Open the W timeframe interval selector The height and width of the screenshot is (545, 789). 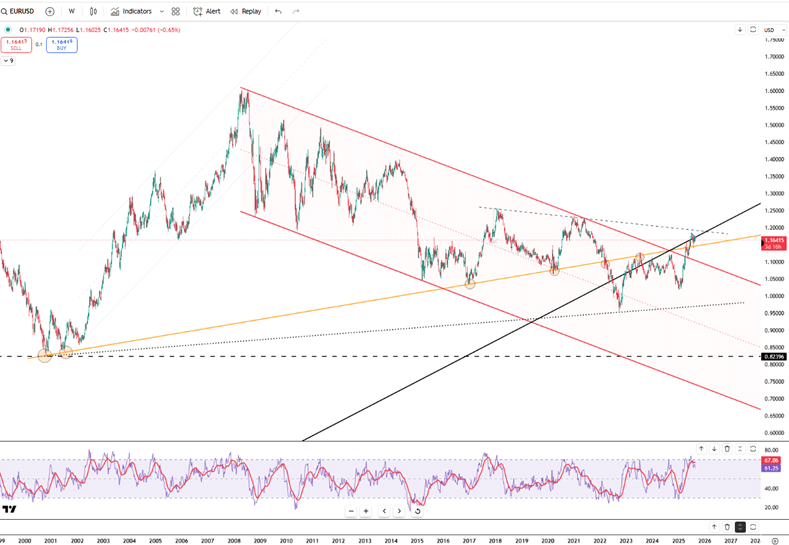pos(71,11)
